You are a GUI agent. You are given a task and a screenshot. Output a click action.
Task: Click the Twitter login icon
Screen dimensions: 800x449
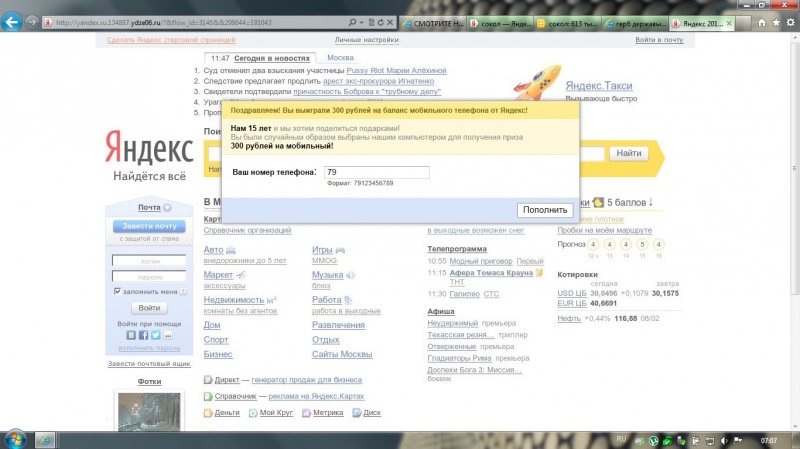pyautogui.click(x=154, y=335)
